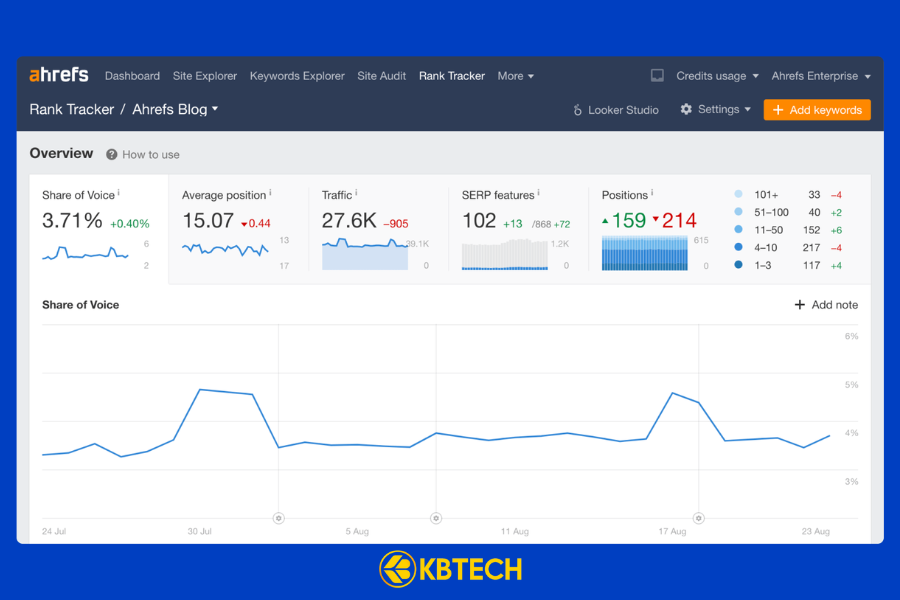Switch to Site Audit

pyautogui.click(x=381, y=75)
